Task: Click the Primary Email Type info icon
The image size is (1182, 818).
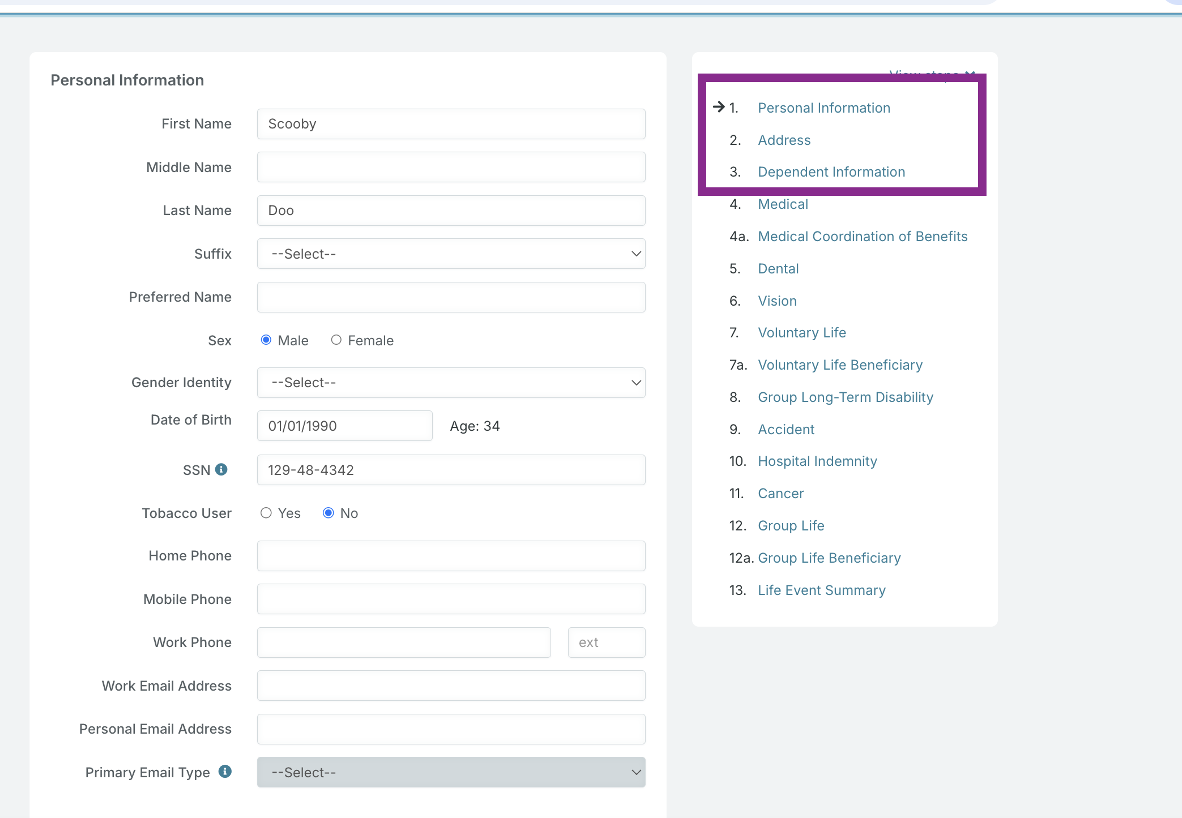Action: (225, 772)
